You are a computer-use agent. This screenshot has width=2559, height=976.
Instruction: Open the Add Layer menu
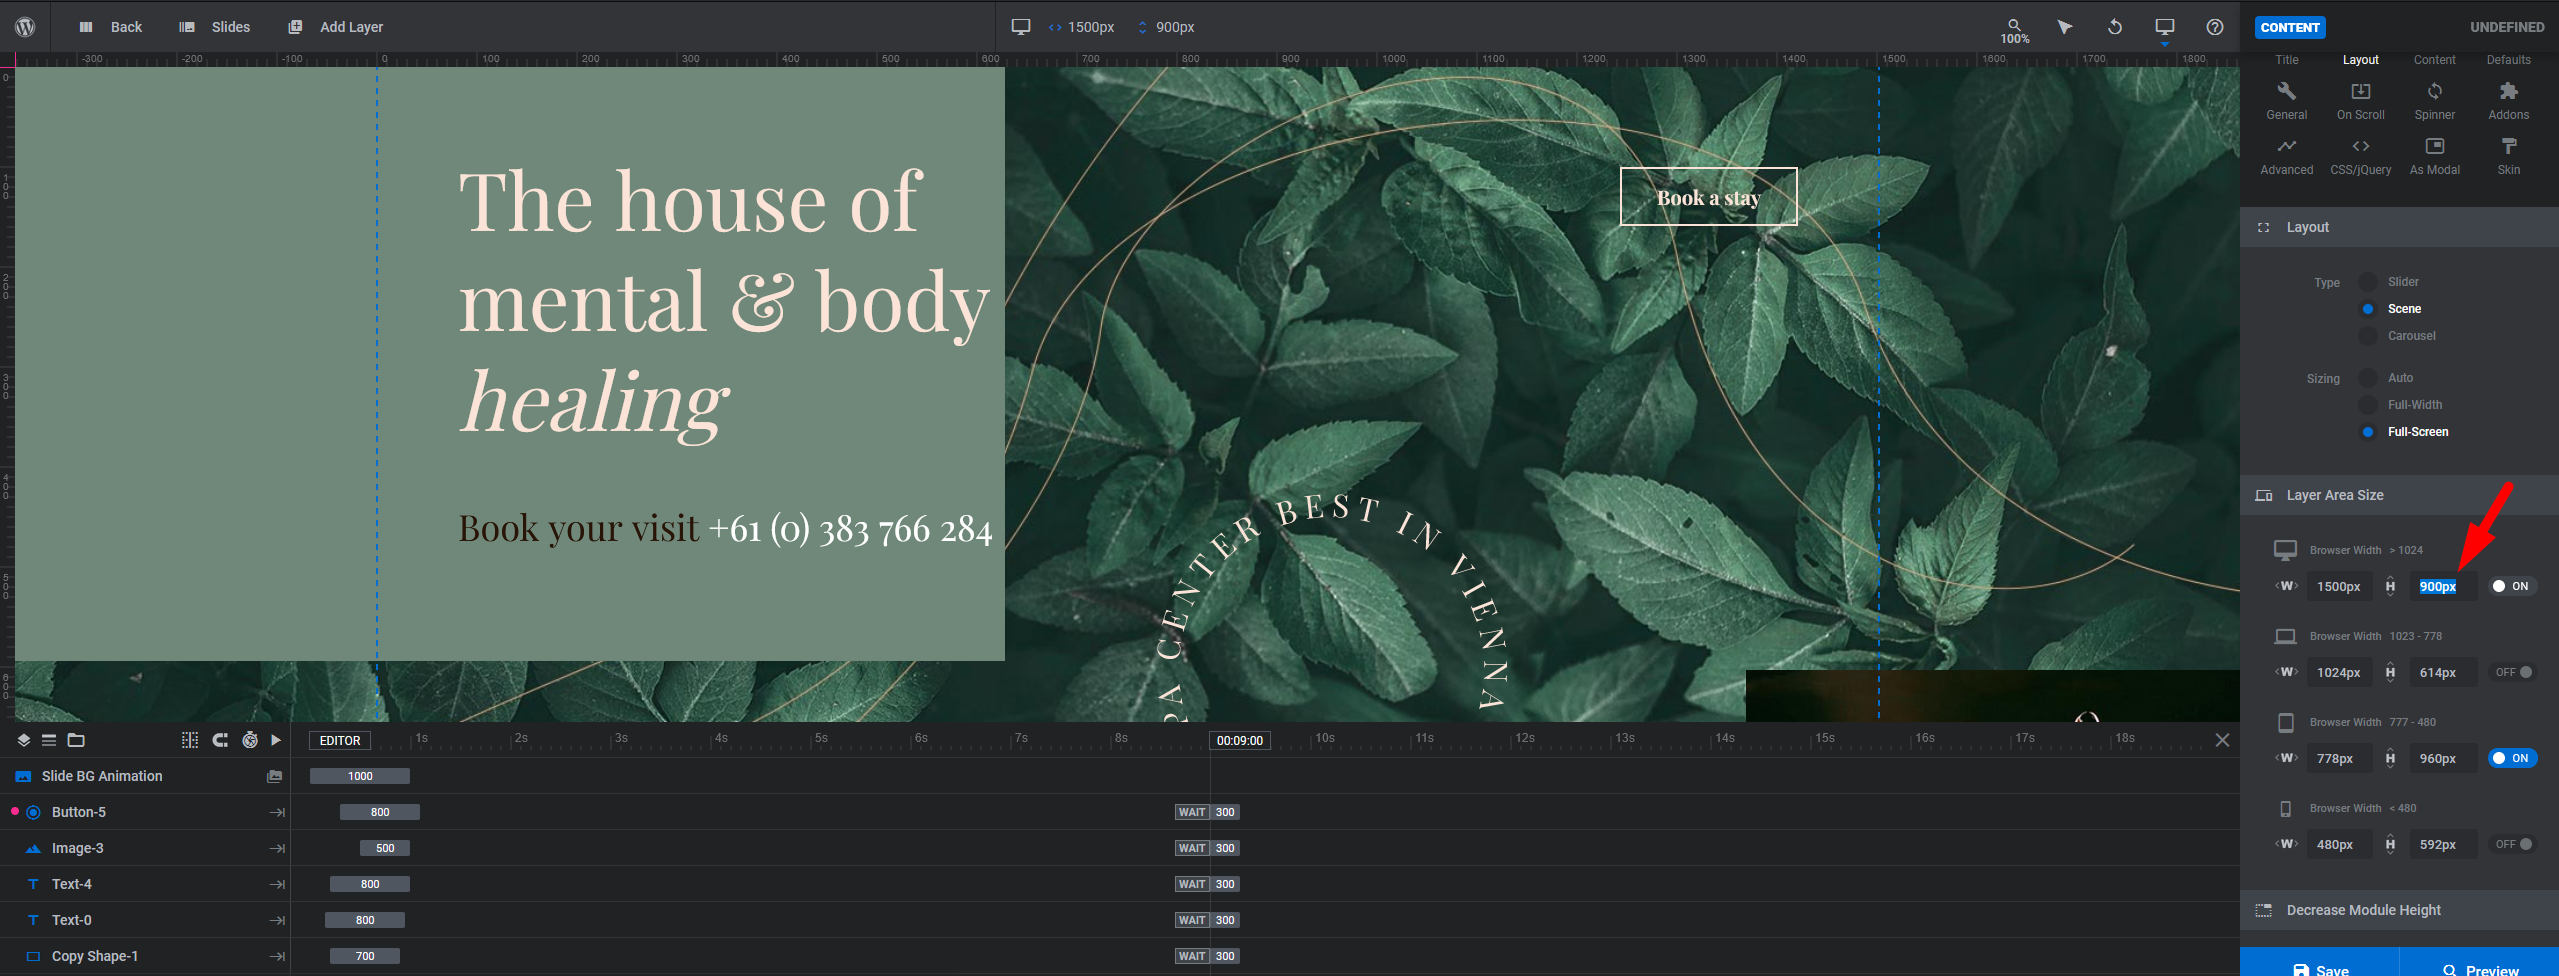point(336,27)
